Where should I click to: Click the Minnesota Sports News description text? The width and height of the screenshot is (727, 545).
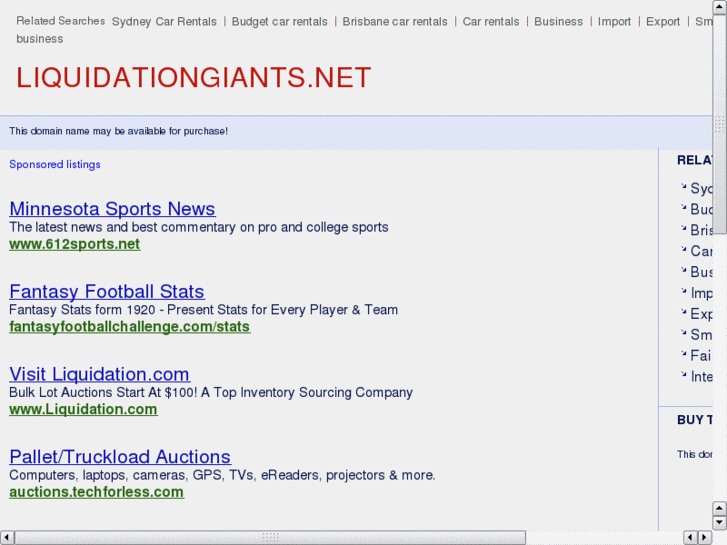(x=199, y=227)
